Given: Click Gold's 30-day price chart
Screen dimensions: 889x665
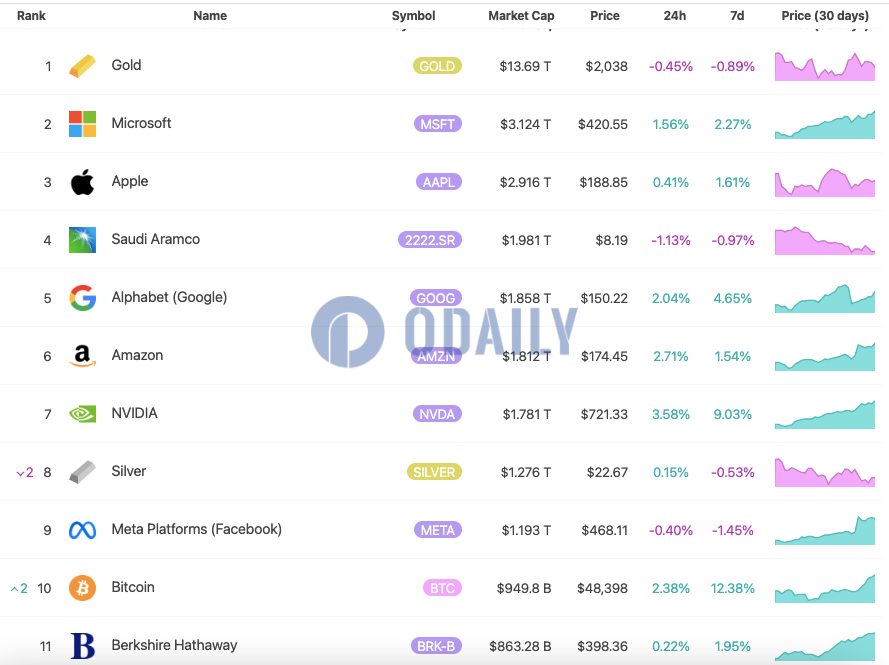Looking at the screenshot, I should 825,66.
